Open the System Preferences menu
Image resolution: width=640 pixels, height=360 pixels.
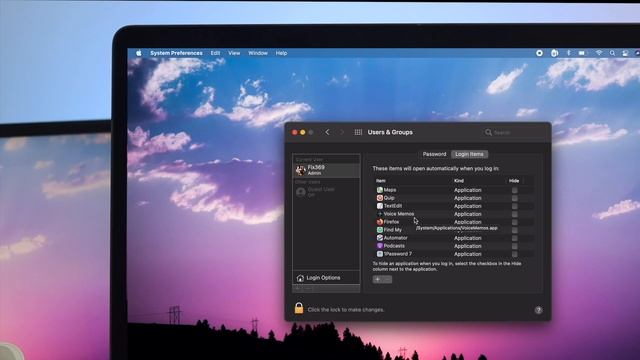point(176,53)
